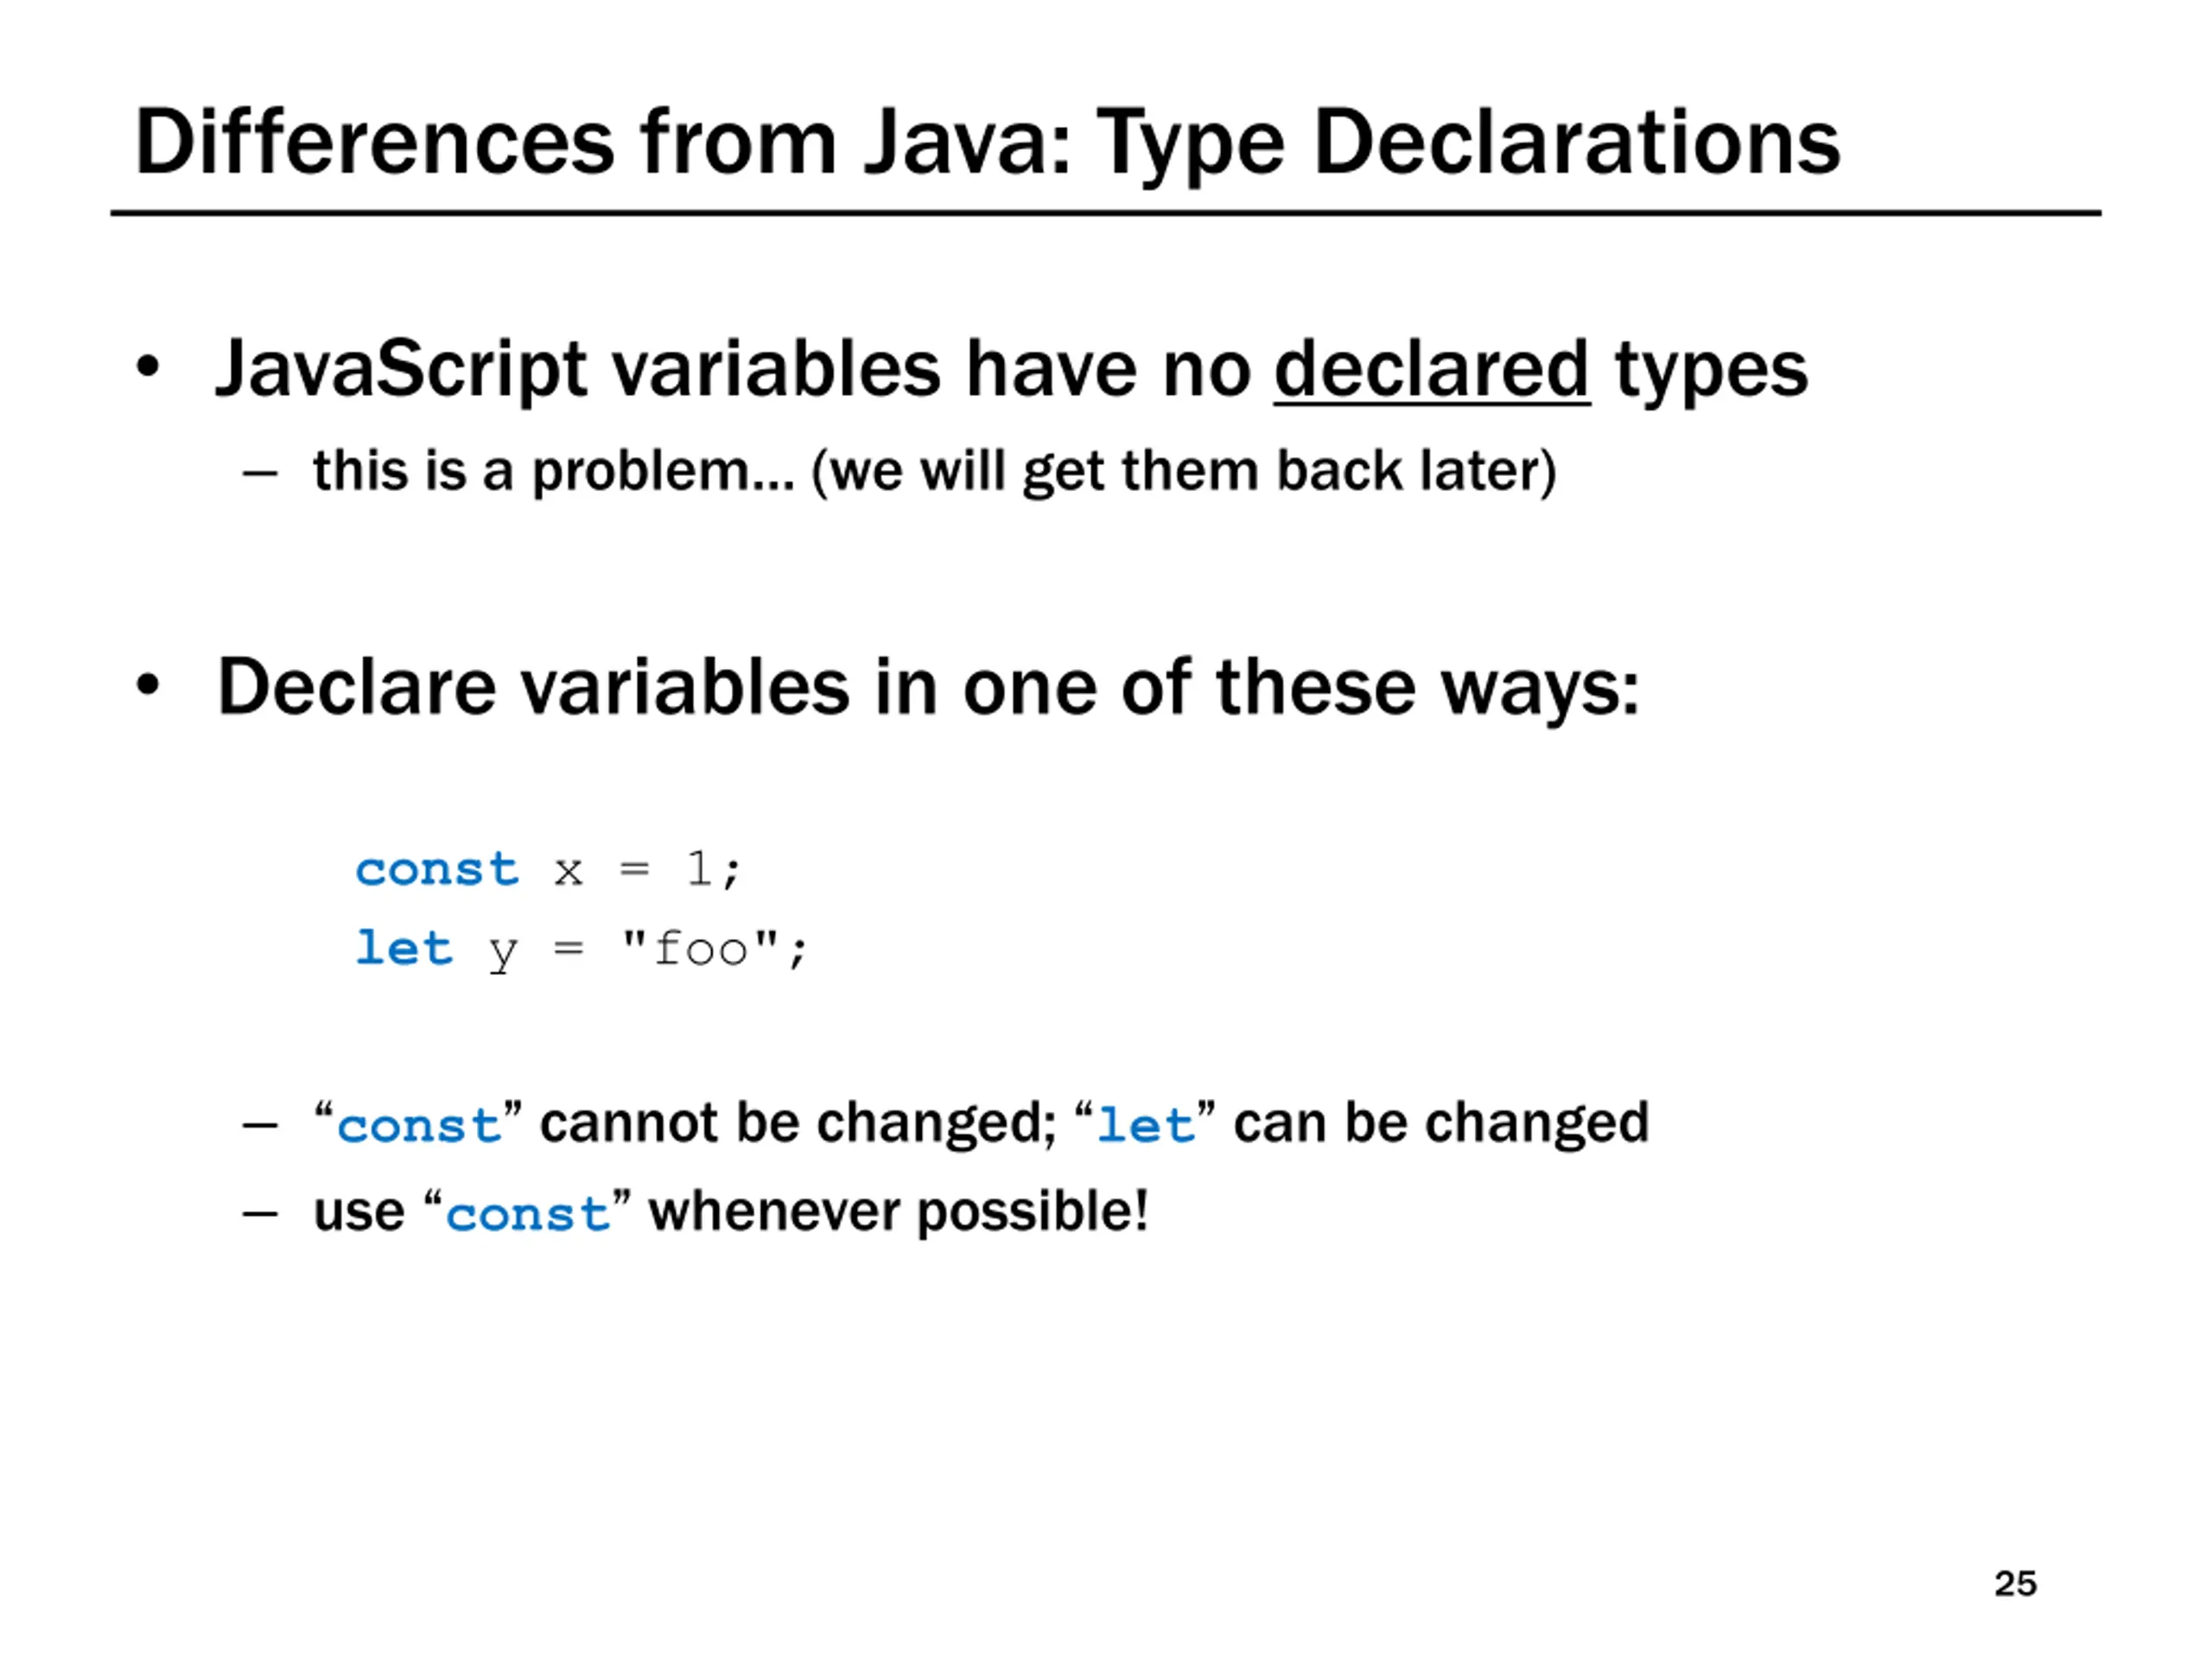Image resolution: width=2212 pixels, height=1659 pixels.
Task: Click the slide number 25
Action: coord(2015,1583)
